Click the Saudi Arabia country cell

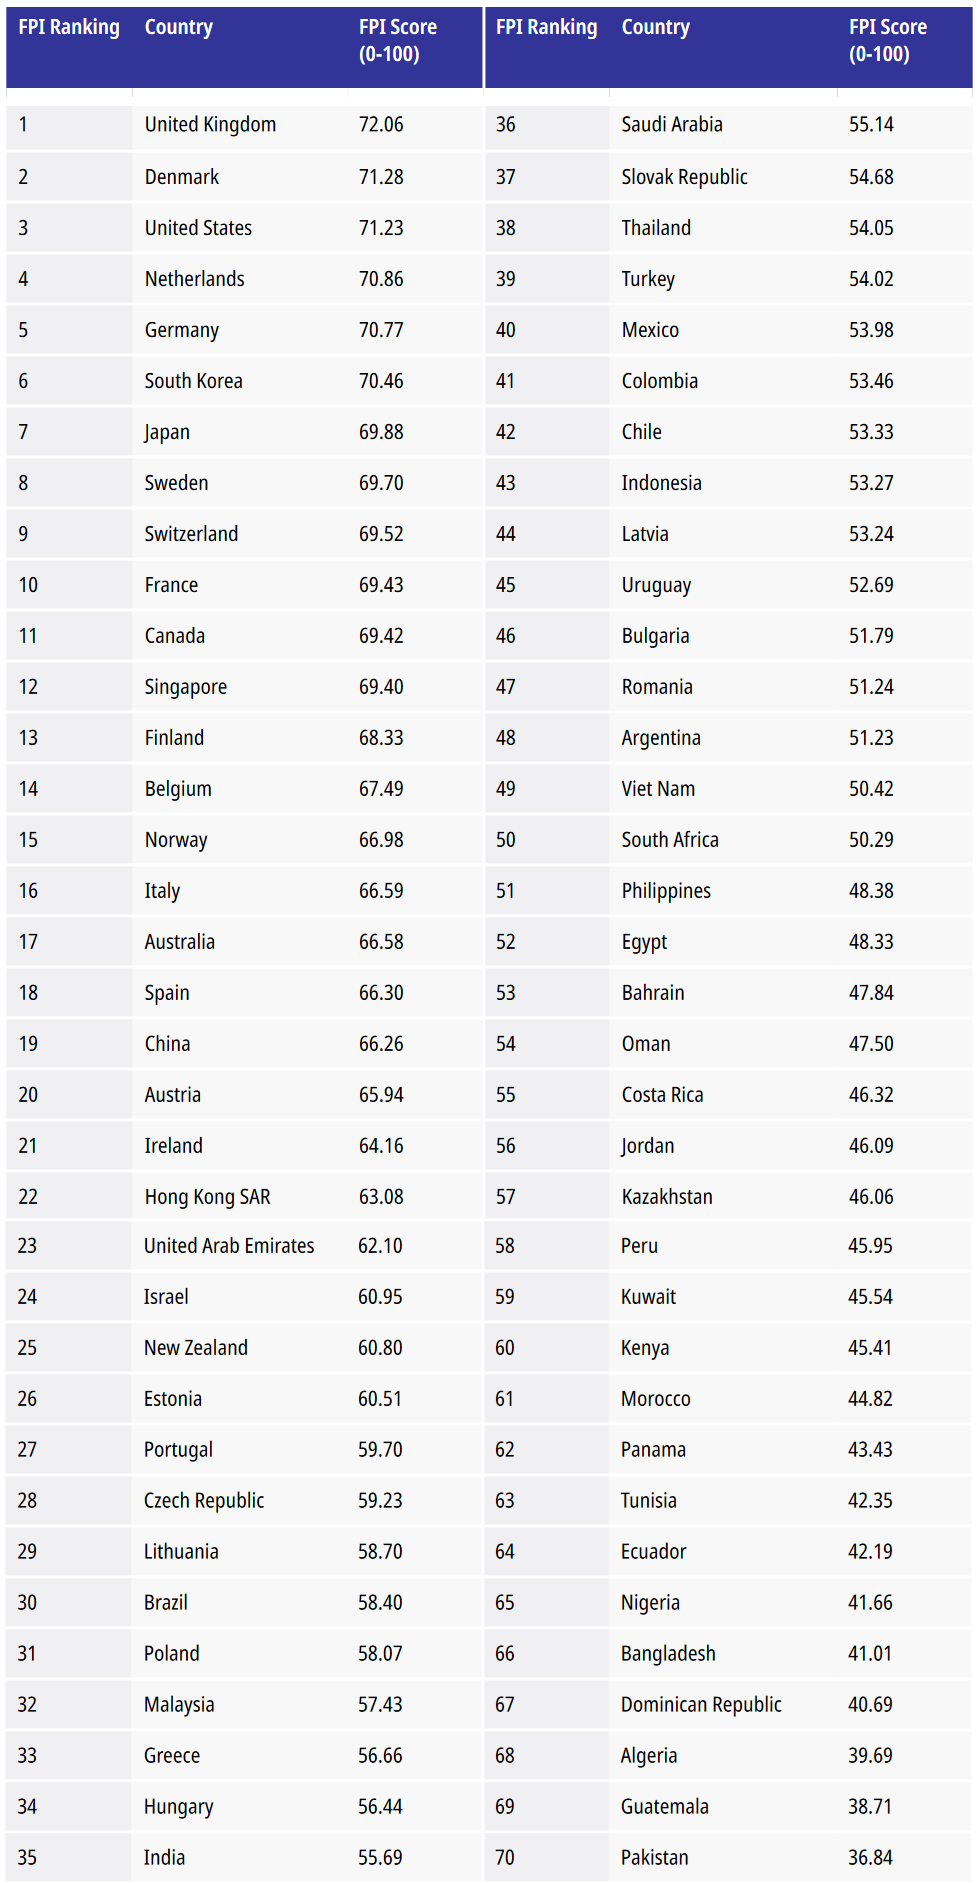click(x=672, y=125)
